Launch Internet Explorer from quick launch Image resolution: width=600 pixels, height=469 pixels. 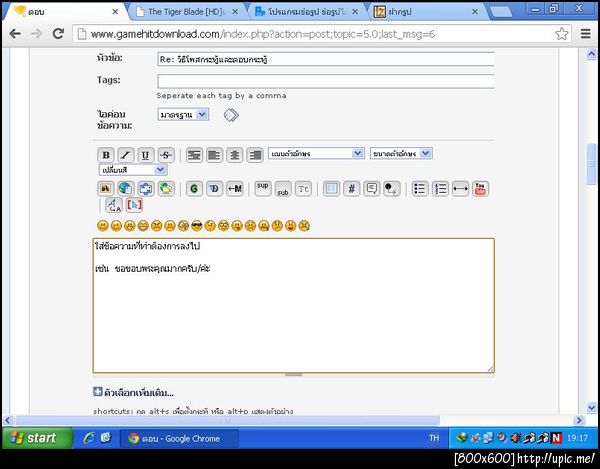click(89, 438)
